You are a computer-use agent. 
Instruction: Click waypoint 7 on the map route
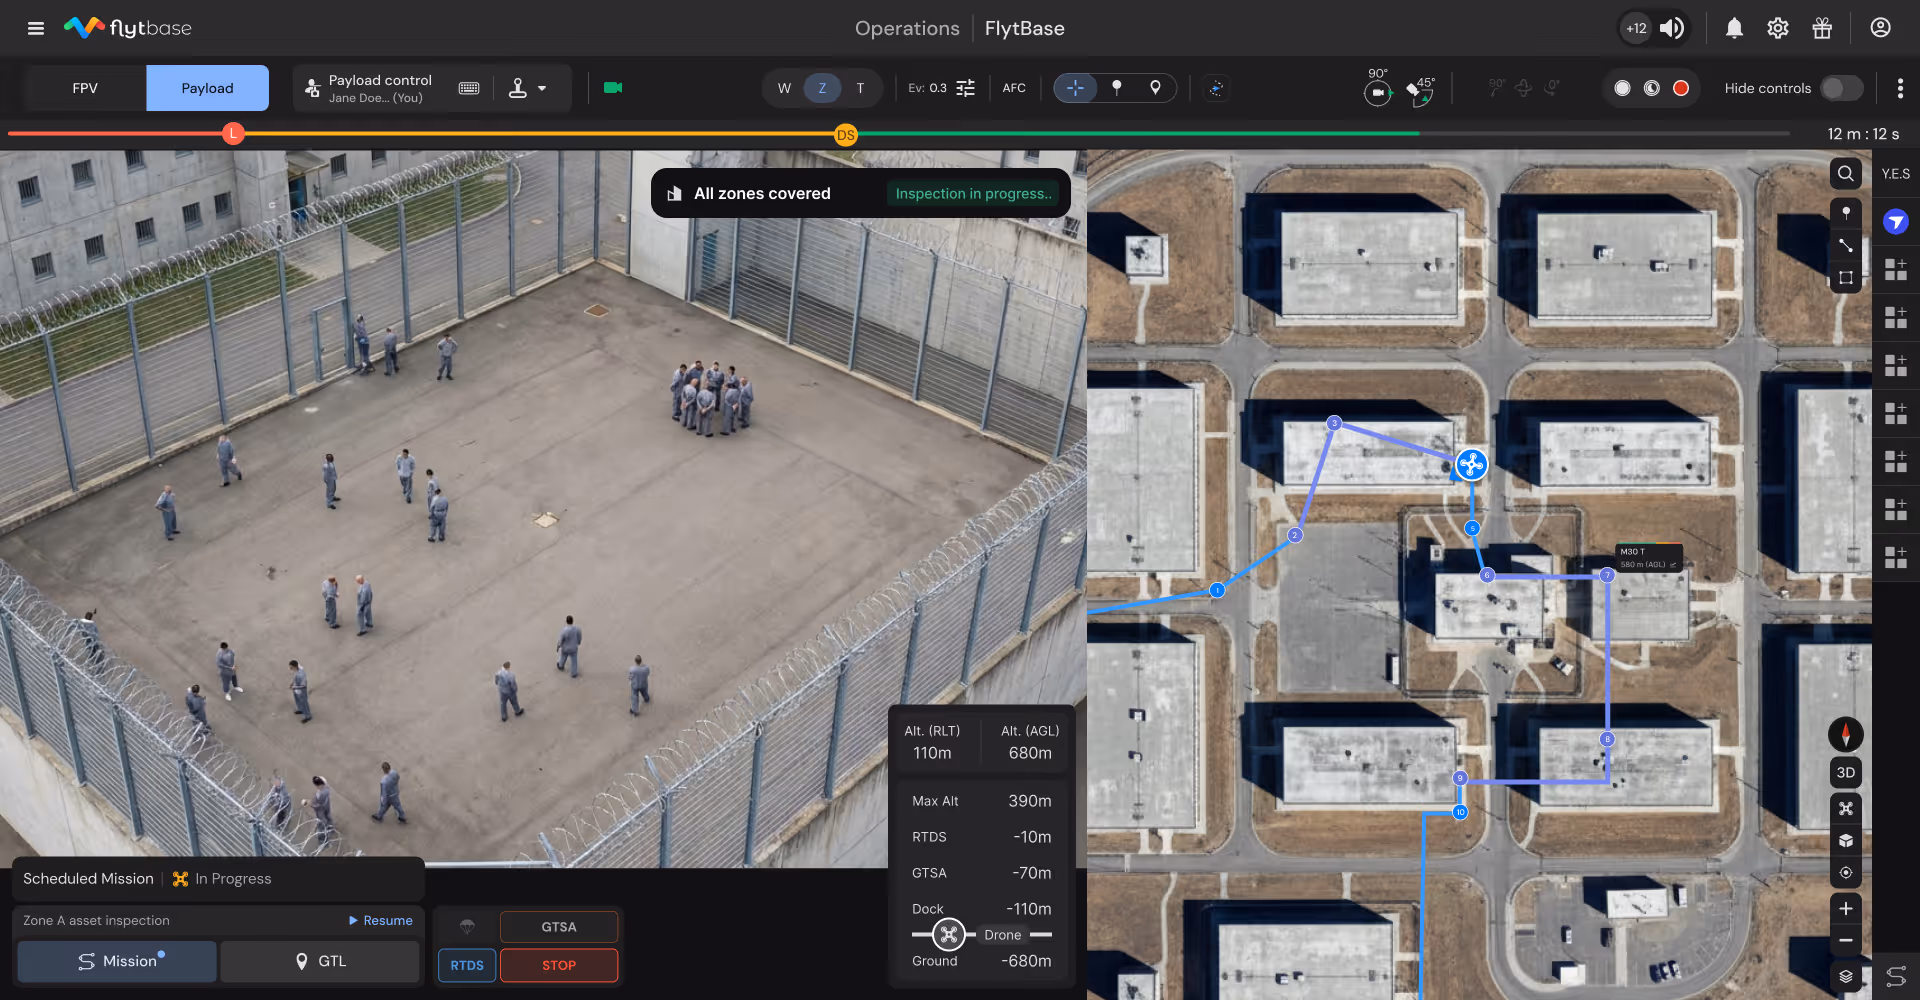pos(1607,575)
